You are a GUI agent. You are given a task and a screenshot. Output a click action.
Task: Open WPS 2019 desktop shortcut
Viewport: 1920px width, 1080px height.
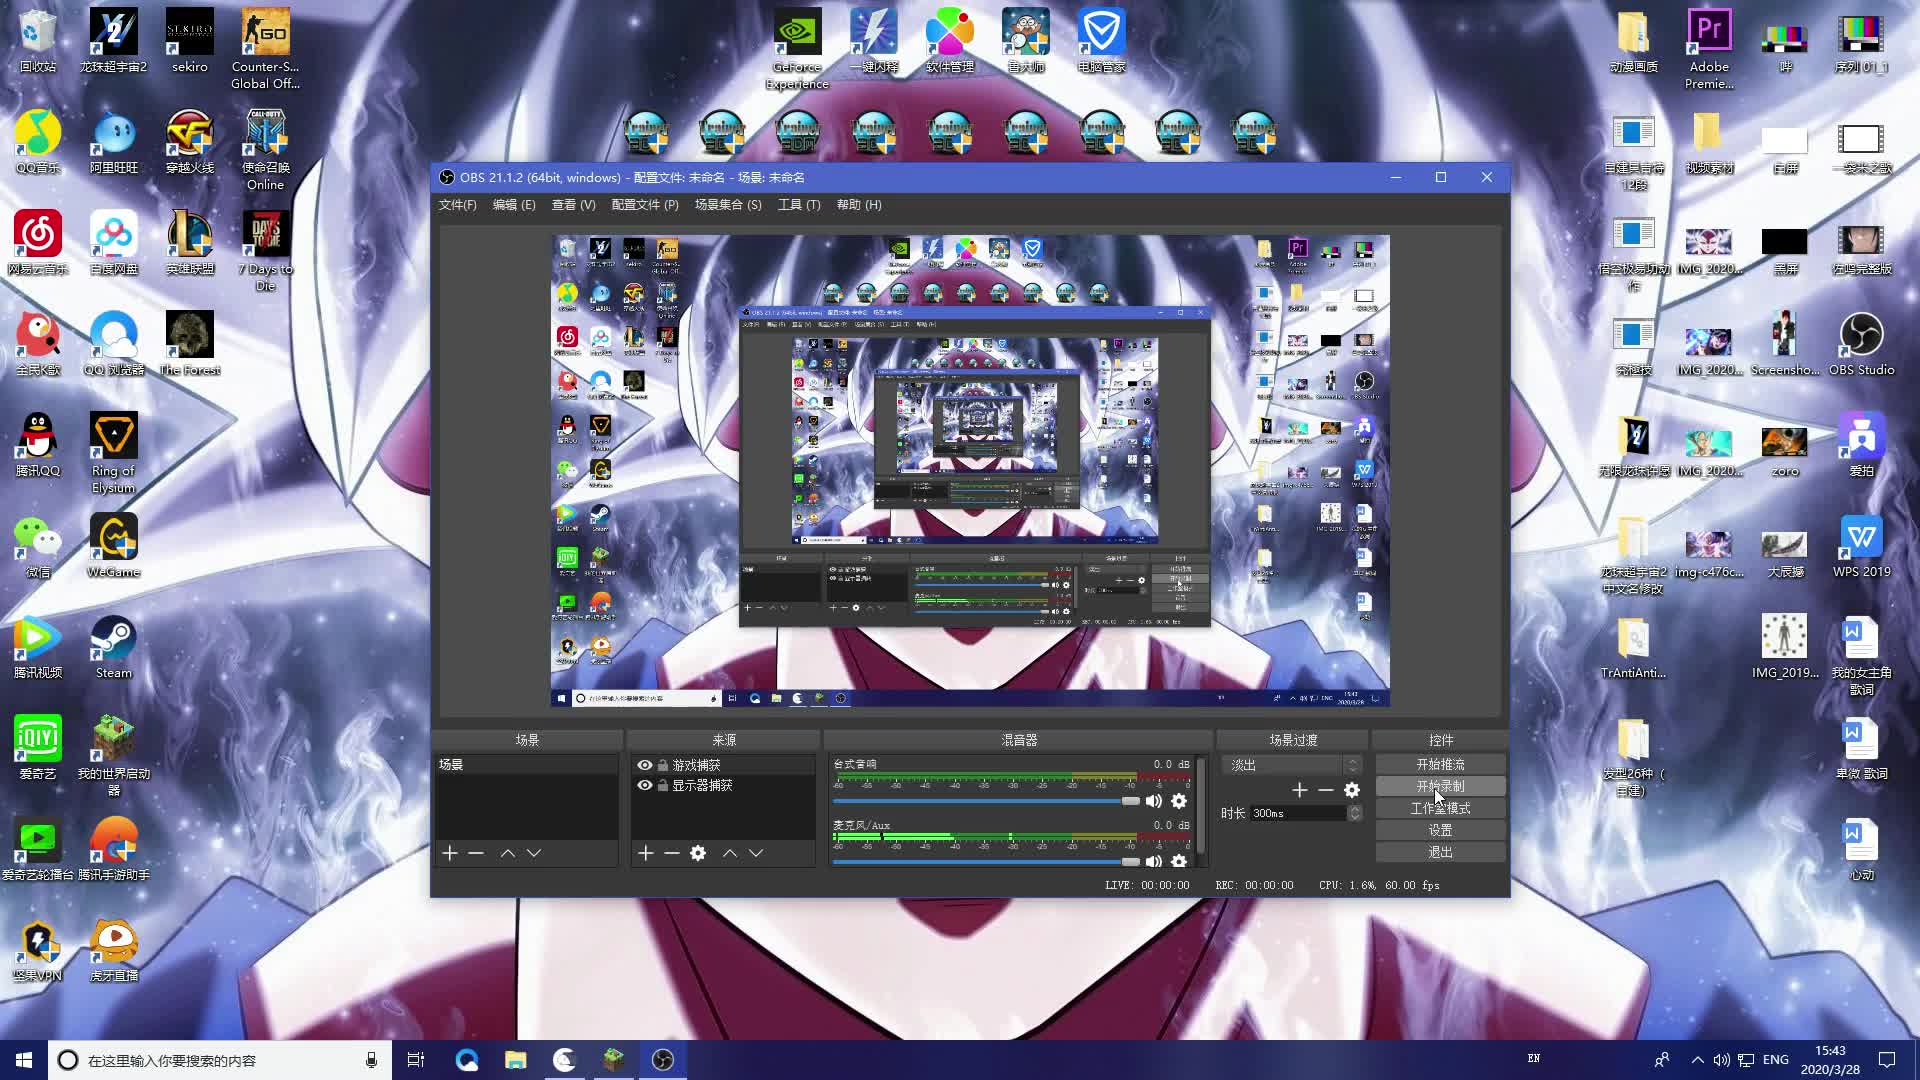(x=1861, y=546)
